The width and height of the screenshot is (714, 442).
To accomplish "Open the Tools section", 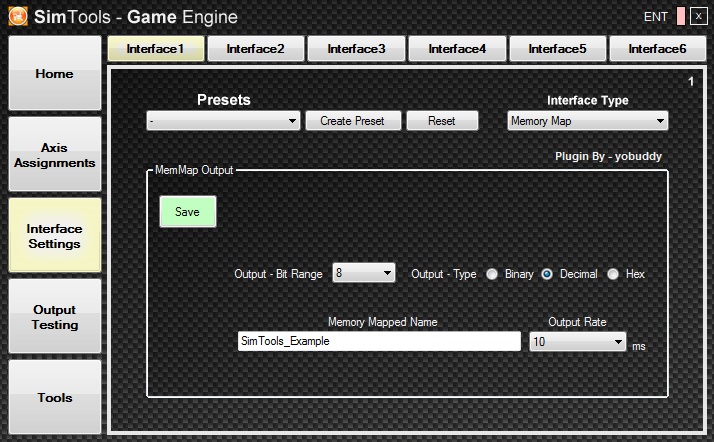I will 55,397.
